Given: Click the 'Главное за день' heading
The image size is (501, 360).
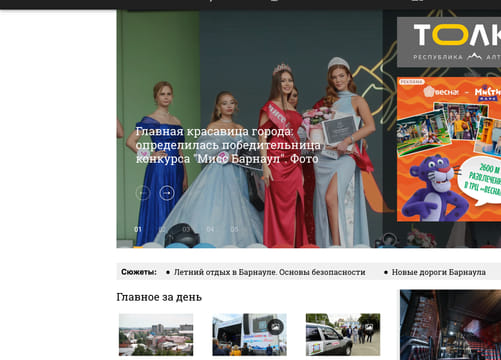Looking at the screenshot, I should point(159,297).
